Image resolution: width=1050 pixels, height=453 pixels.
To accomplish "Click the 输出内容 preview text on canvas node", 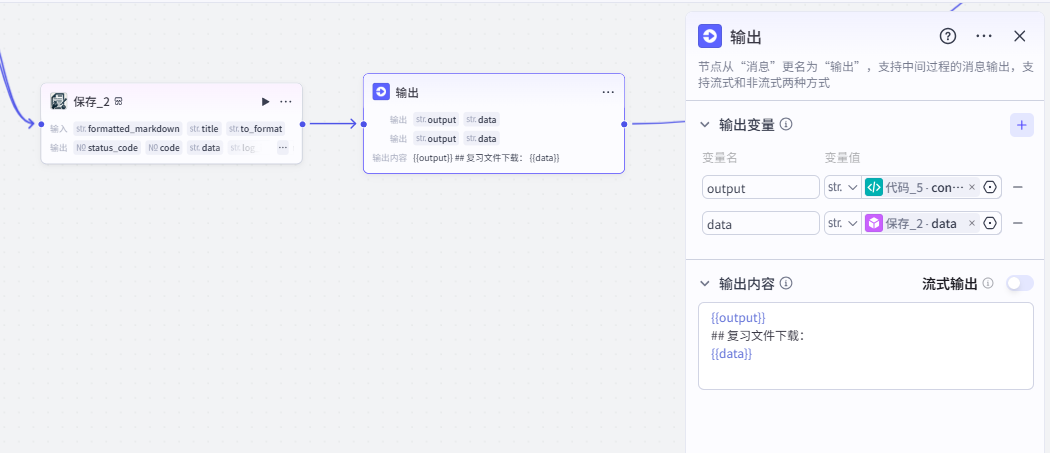I will (486, 158).
